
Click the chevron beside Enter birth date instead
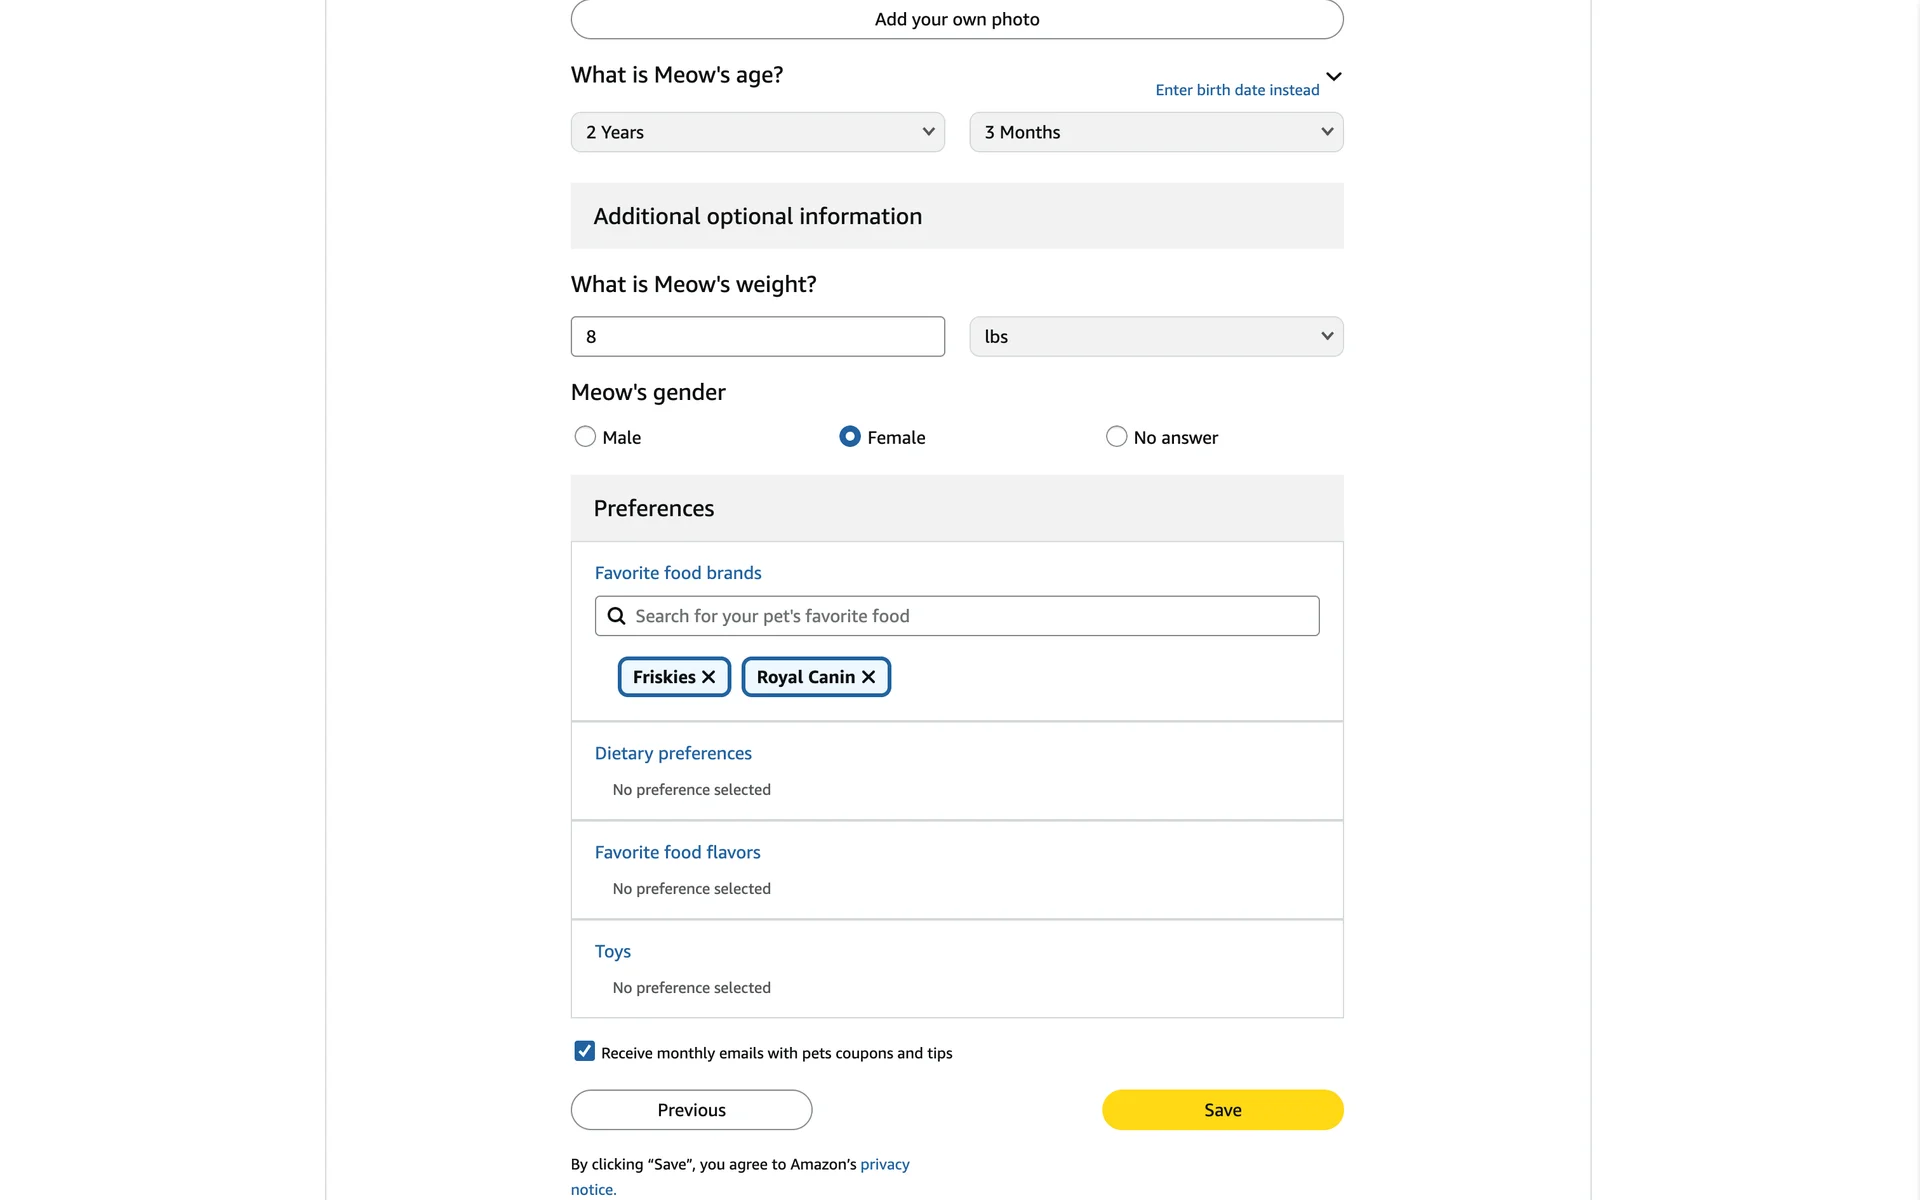1334,77
